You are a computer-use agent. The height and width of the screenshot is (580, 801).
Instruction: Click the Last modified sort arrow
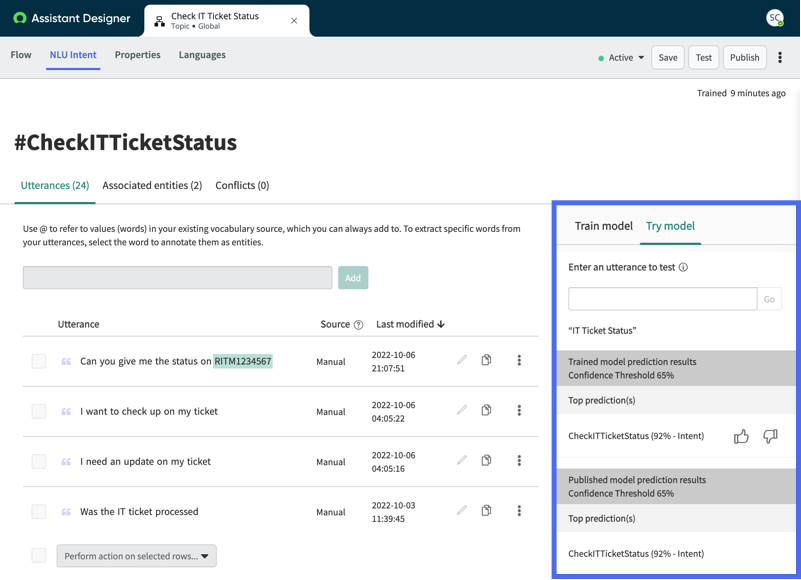coord(441,324)
